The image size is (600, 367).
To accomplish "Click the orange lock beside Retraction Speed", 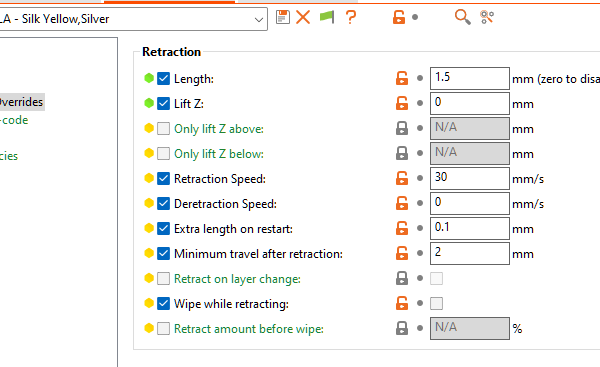I will tap(402, 178).
